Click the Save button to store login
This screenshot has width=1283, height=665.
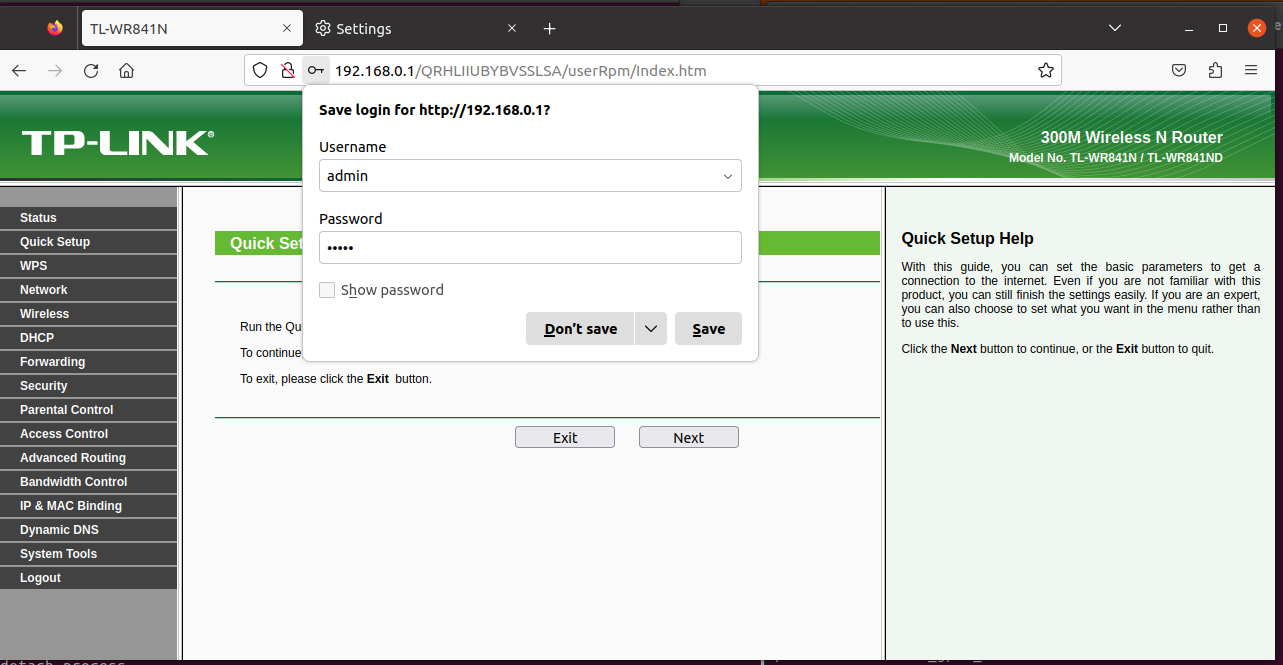coord(708,328)
